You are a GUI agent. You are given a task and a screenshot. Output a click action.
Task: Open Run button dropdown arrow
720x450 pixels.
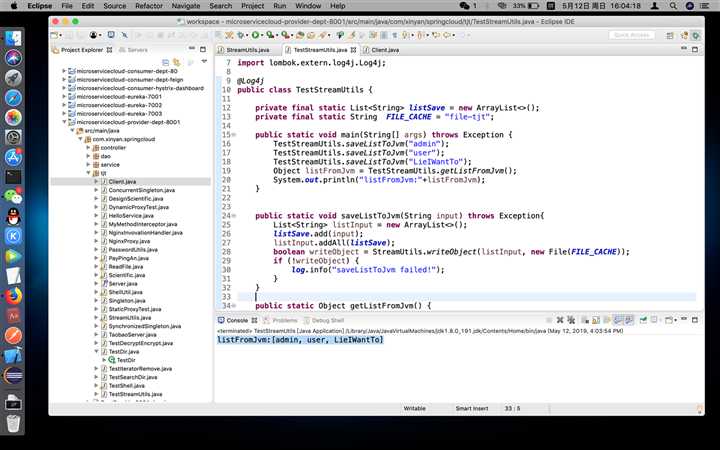click(x=262, y=35)
